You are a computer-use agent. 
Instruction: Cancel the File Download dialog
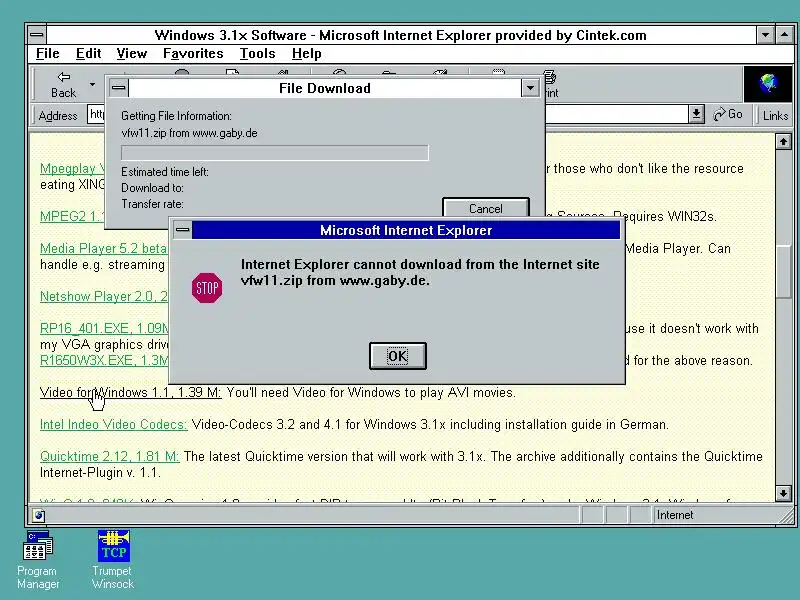click(485, 208)
